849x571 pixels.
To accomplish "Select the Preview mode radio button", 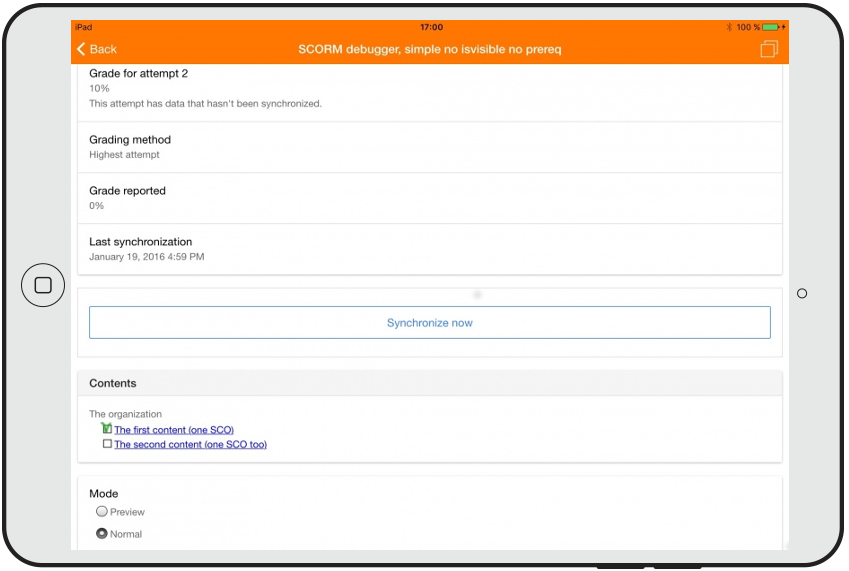I will point(102,512).
